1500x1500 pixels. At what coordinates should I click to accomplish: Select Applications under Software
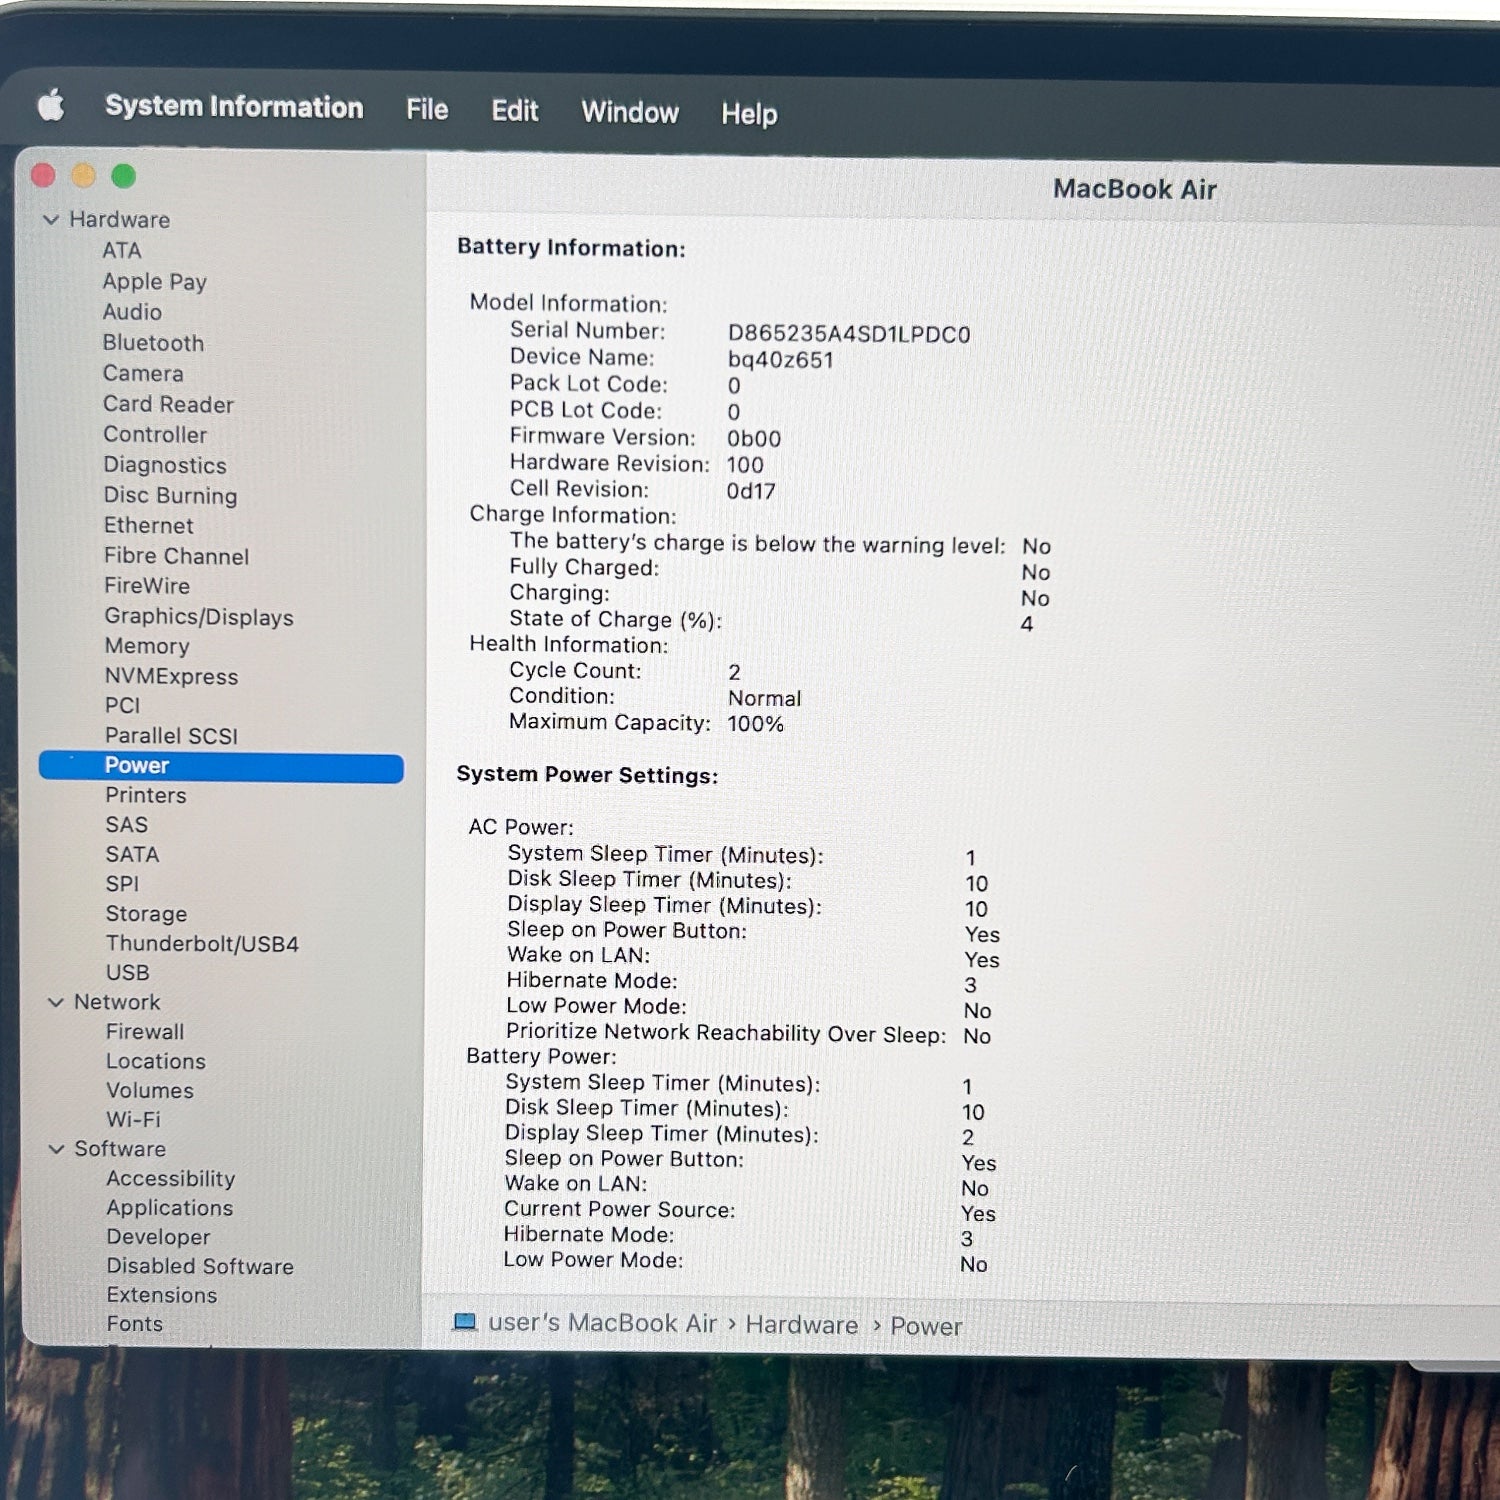point(170,1208)
